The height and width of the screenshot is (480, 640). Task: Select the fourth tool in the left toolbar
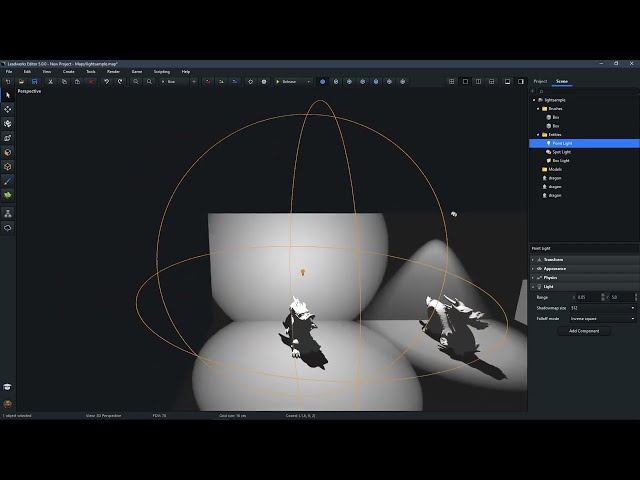8,138
